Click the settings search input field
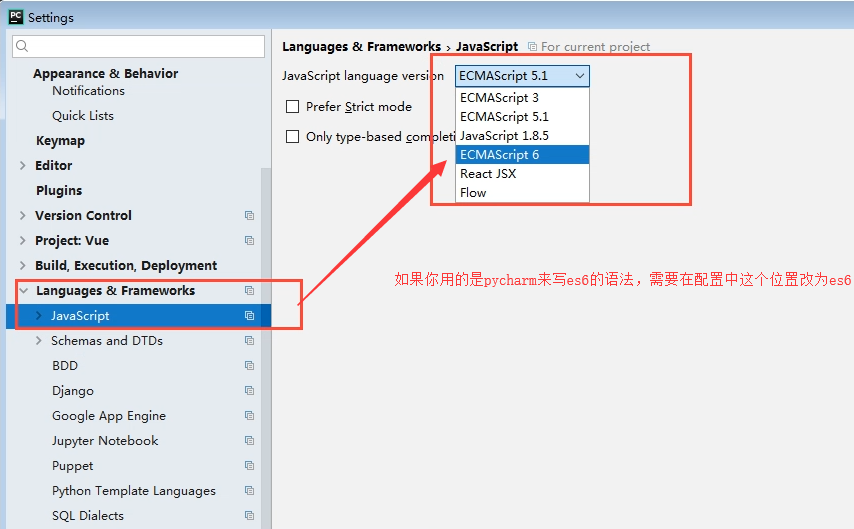 (x=138, y=46)
